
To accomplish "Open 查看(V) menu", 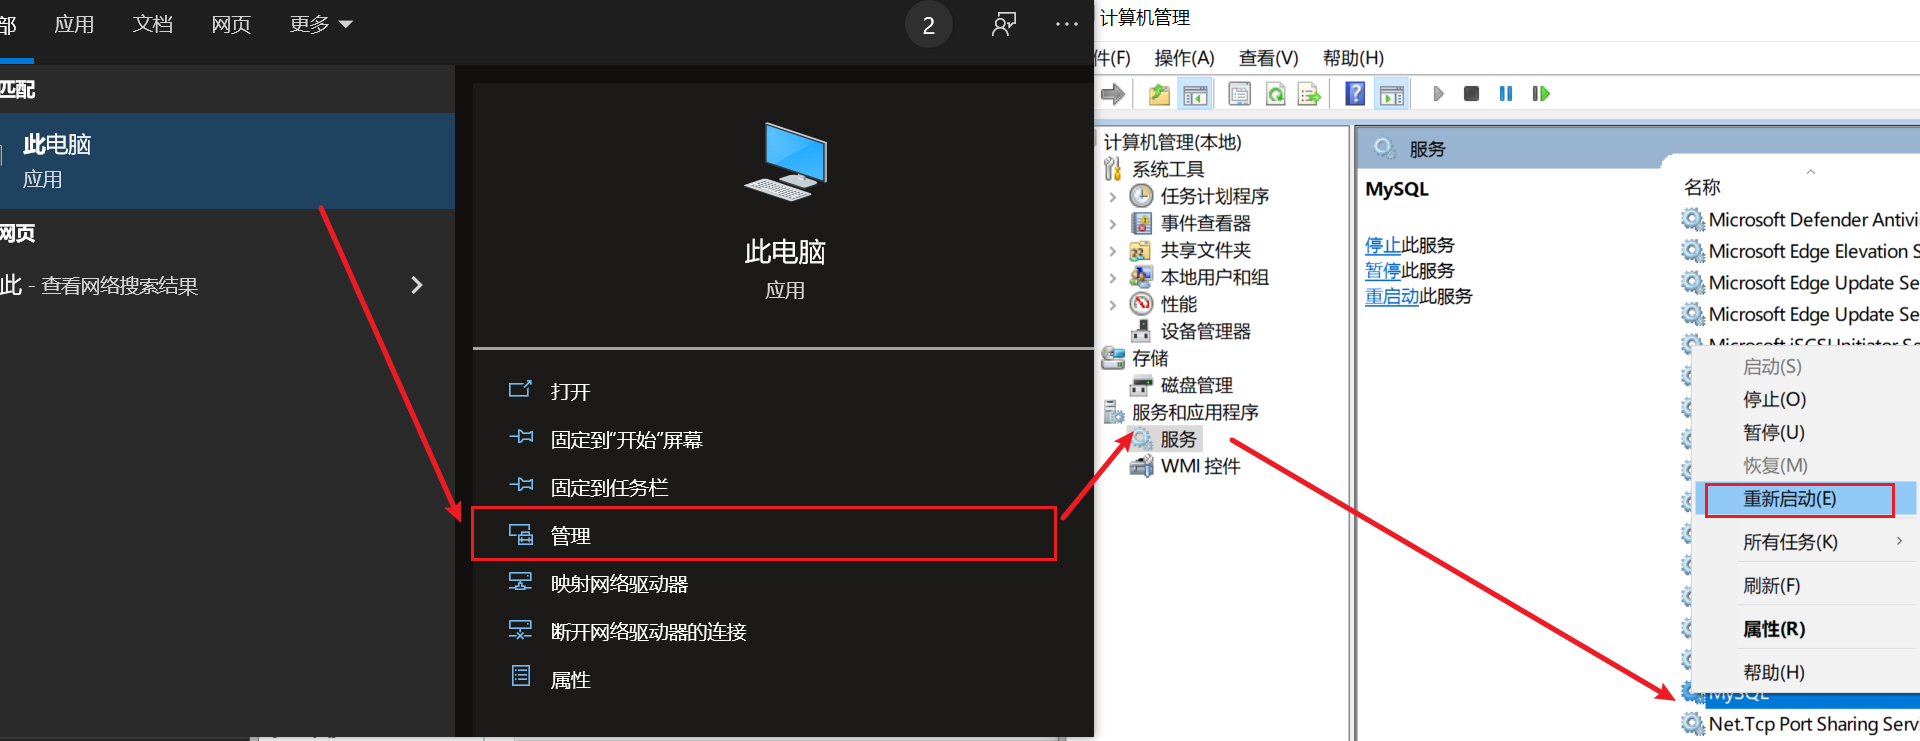I will pos(1268,58).
